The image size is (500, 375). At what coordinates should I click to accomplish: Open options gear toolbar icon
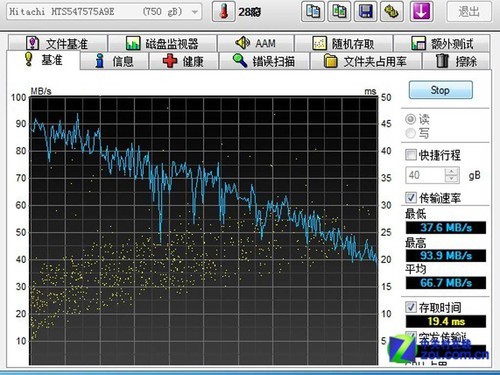click(x=392, y=12)
